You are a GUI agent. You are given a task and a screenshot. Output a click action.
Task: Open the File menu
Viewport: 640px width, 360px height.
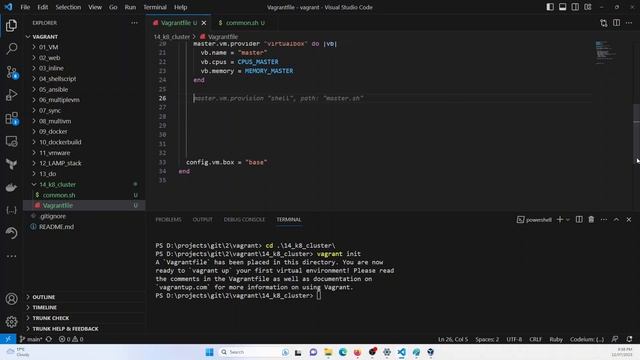click(x=25, y=7)
